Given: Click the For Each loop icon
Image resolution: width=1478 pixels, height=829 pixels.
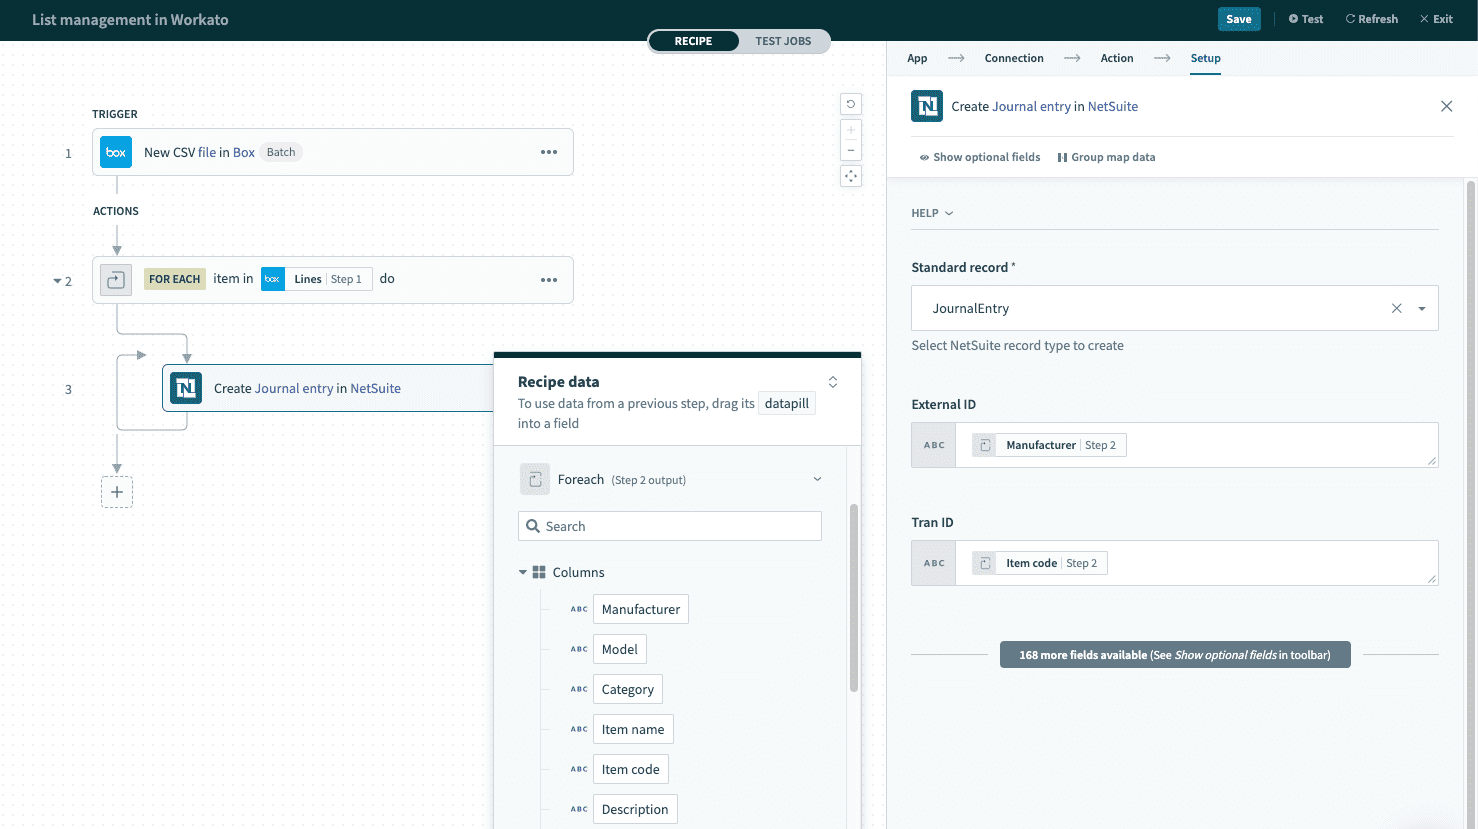Looking at the screenshot, I should pos(116,280).
